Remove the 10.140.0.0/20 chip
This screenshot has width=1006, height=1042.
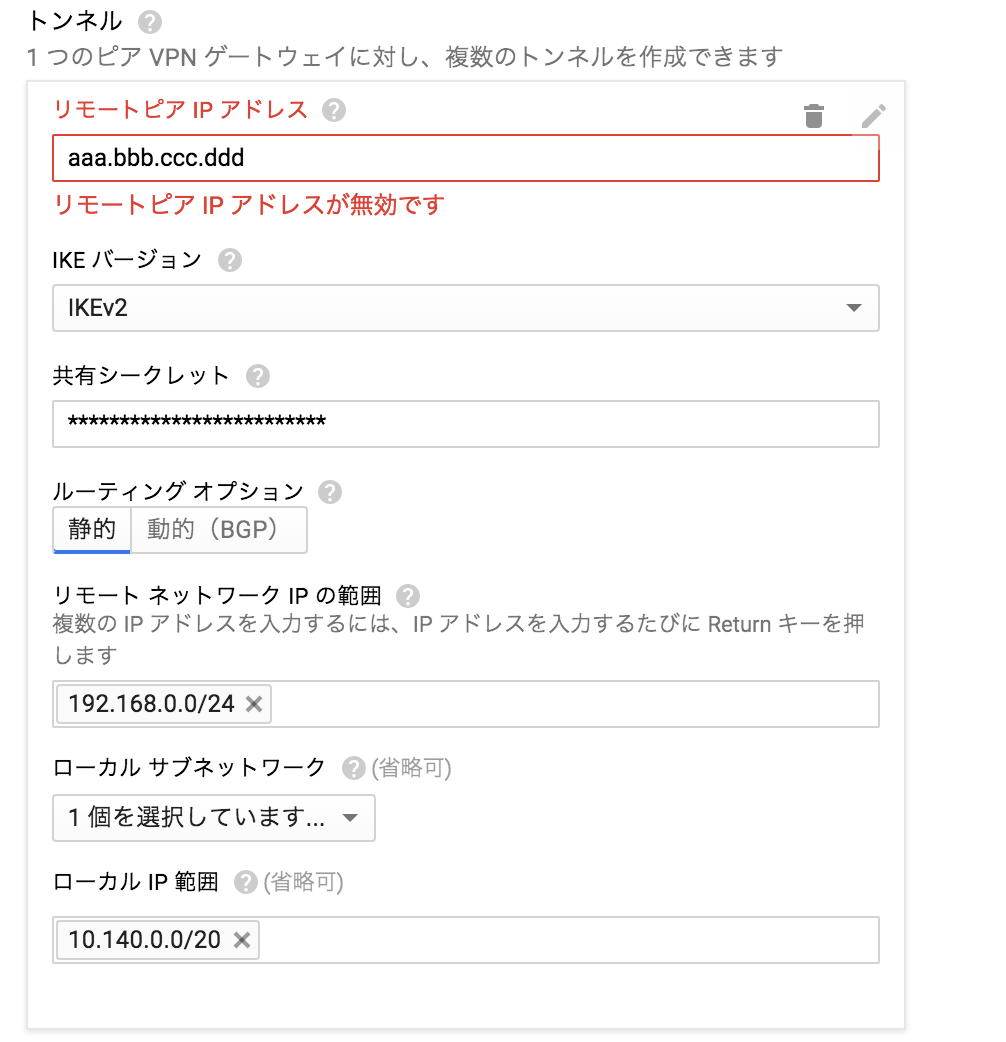242,940
